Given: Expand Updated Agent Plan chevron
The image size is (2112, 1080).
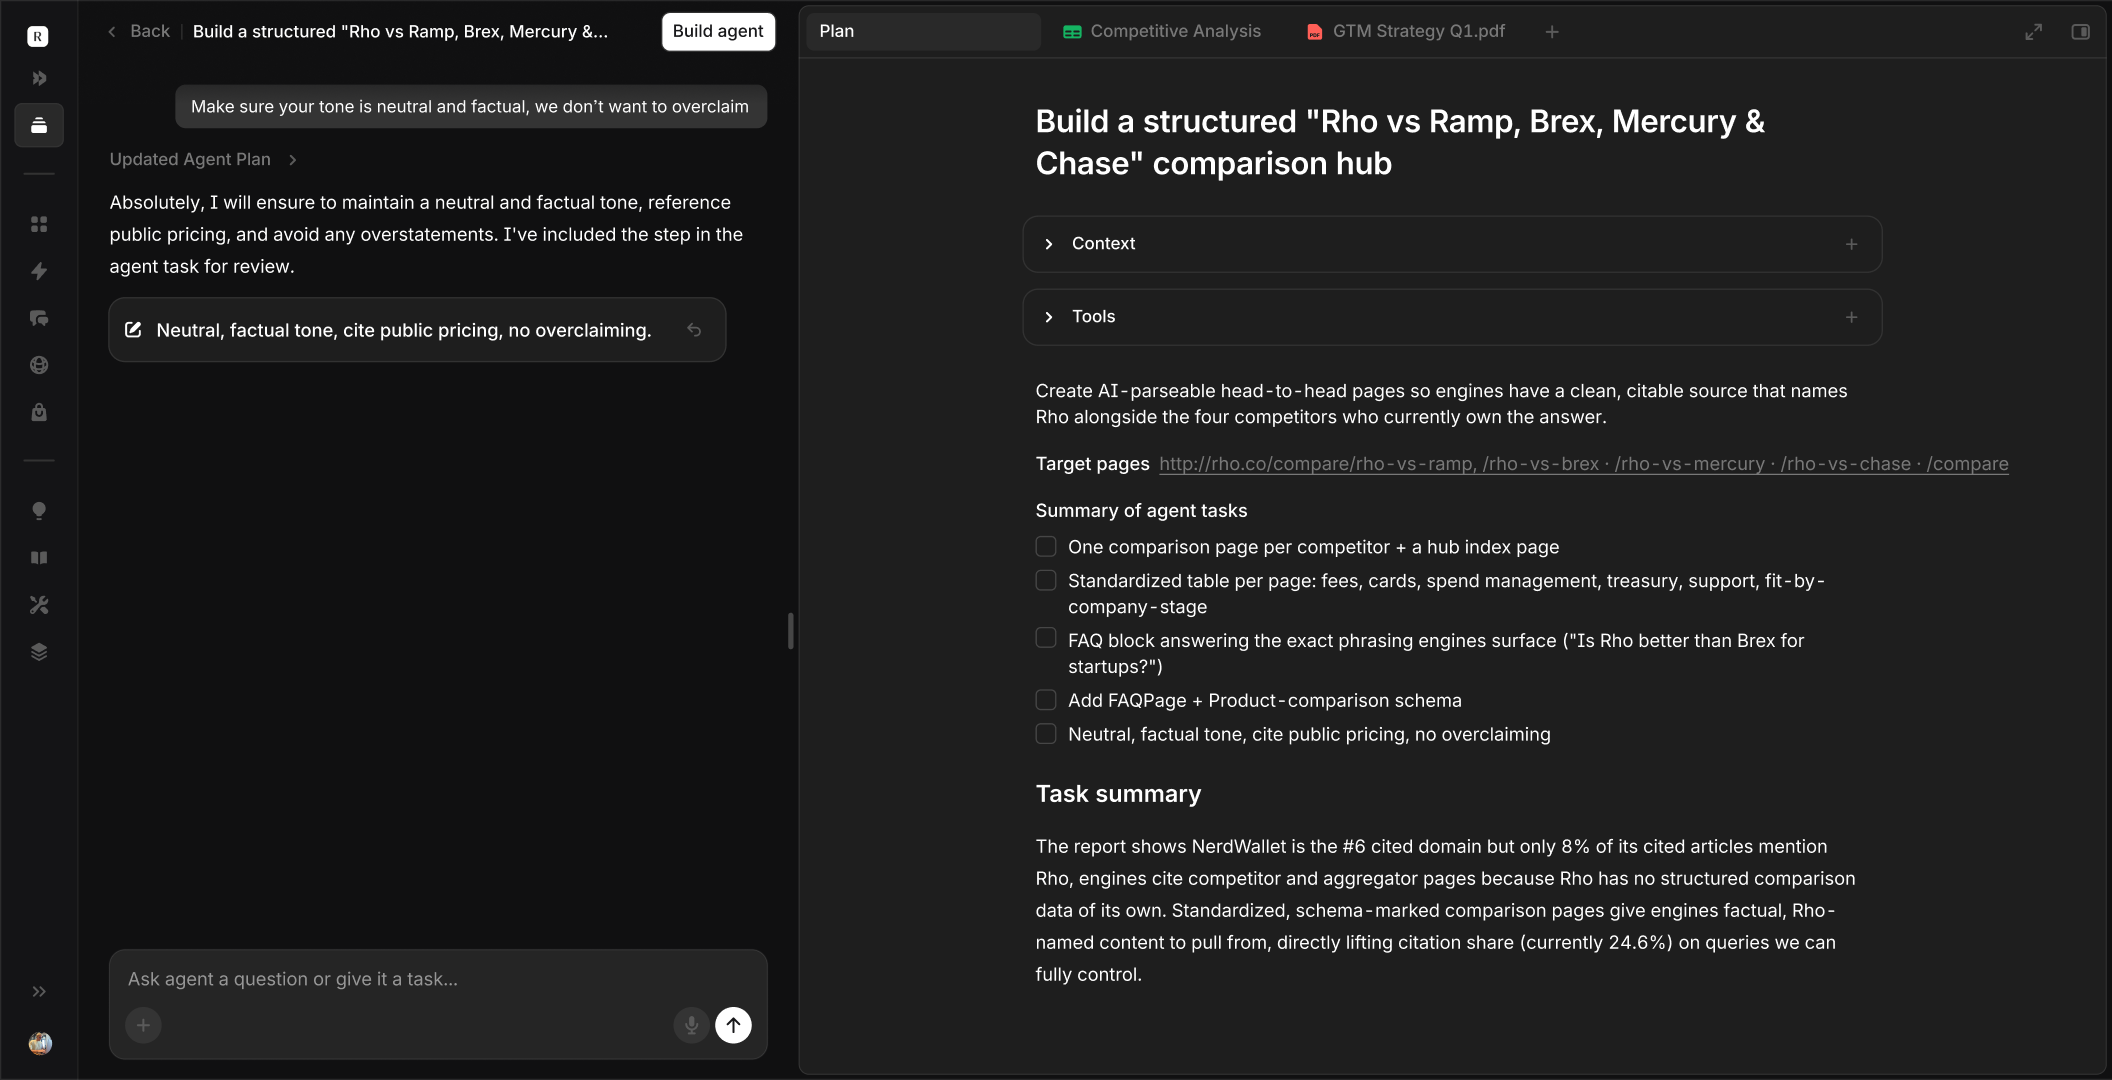Looking at the screenshot, I should [x=292, y=160].
